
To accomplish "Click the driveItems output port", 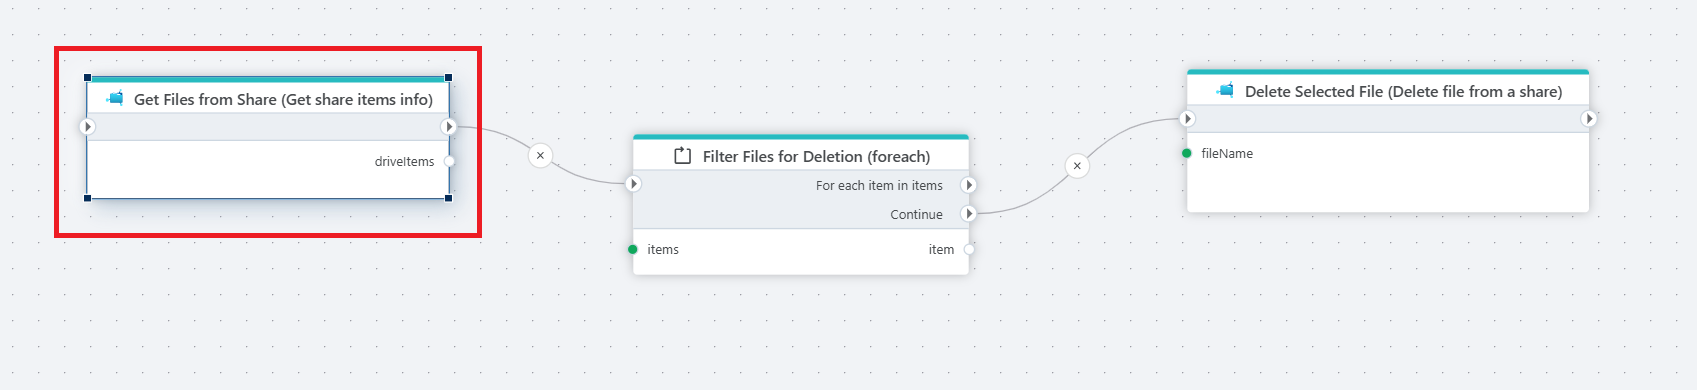I will pos(449,161).
